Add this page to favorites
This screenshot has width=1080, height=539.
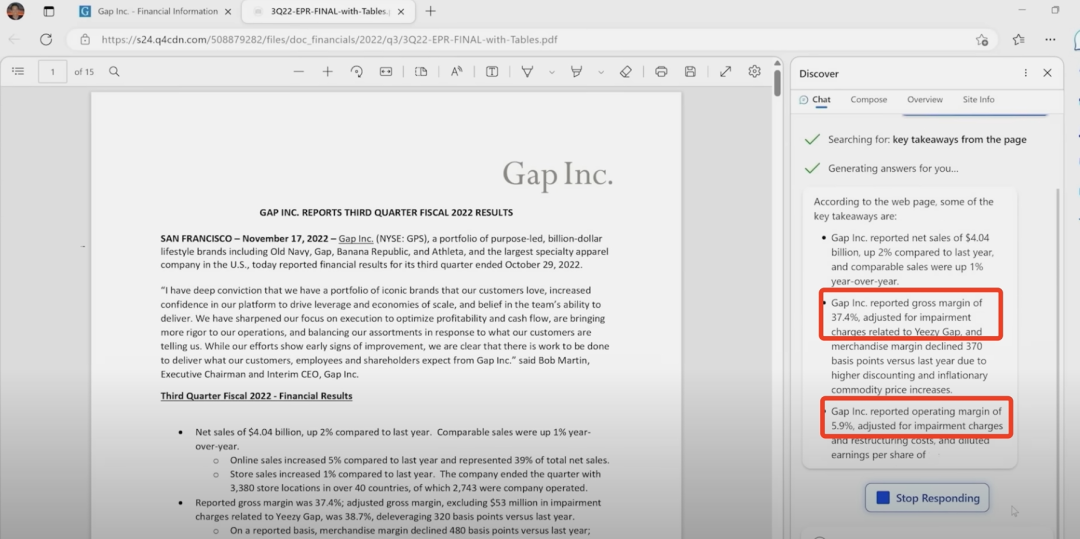982,39
